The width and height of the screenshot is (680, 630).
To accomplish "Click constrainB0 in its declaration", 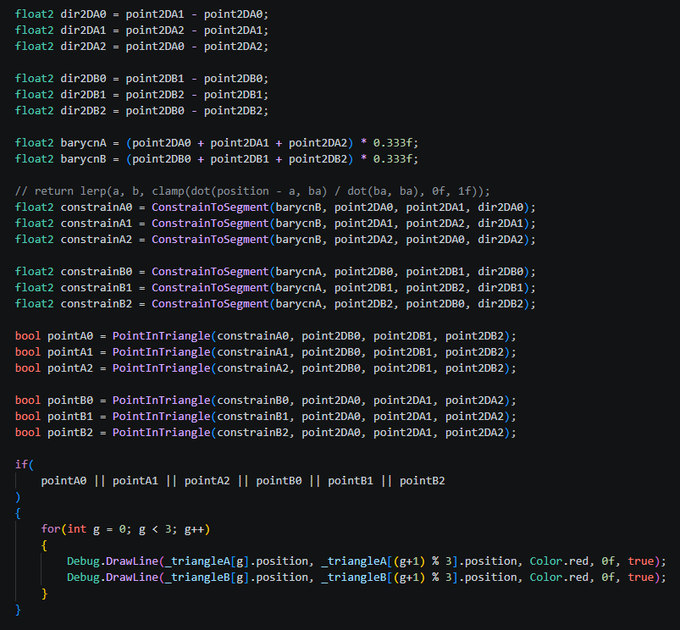I will (96, 271).
